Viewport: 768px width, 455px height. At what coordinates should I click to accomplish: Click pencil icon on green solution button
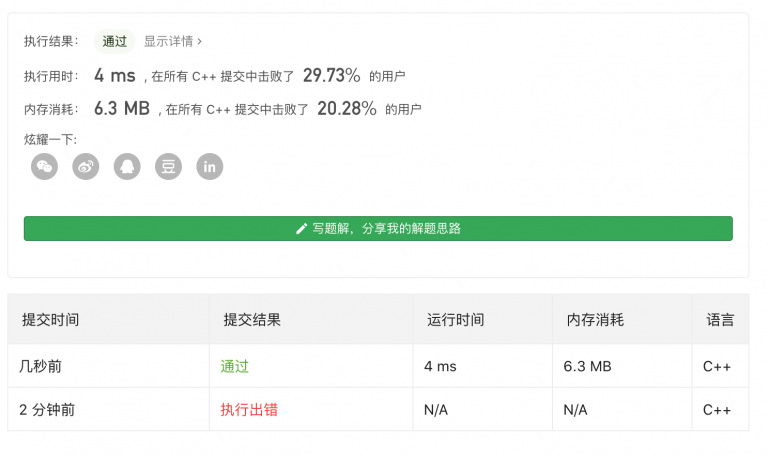tap(301, 229)
